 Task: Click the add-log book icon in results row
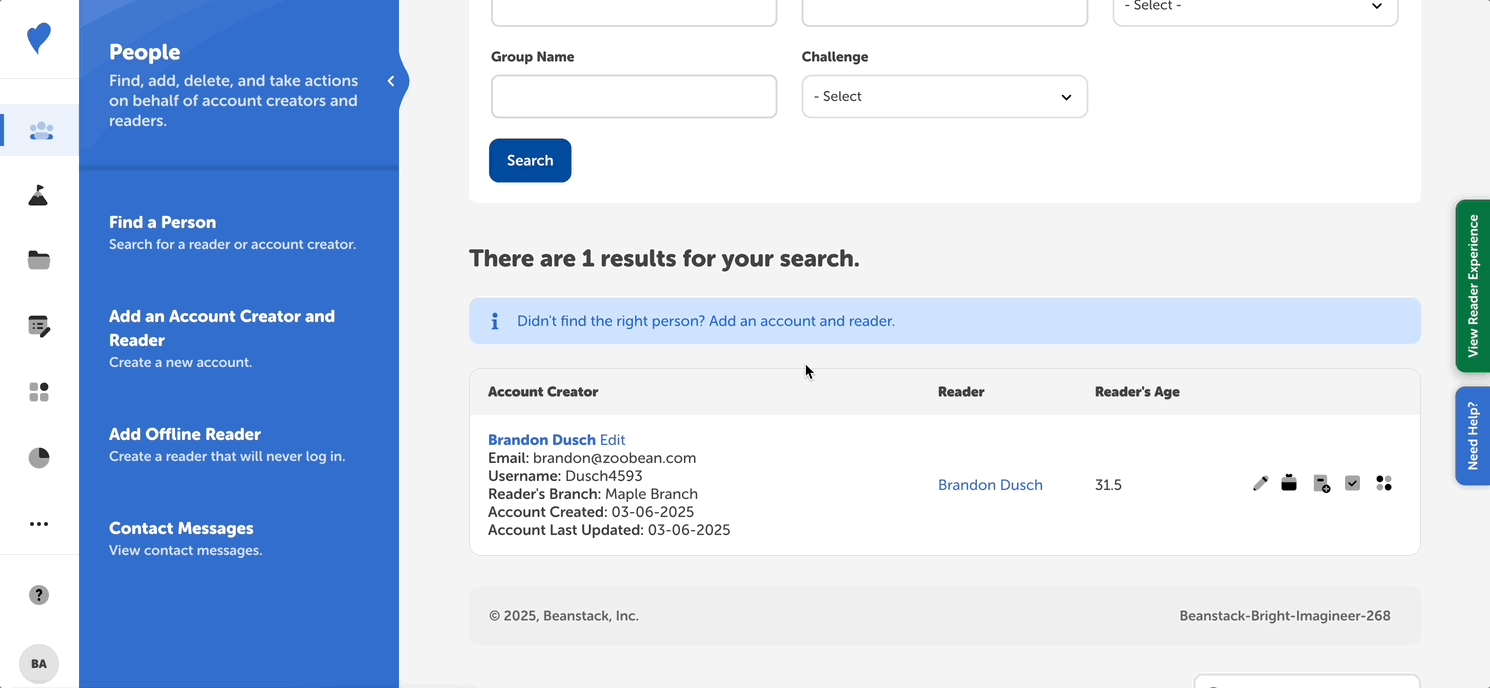(x=1321, y=483)
